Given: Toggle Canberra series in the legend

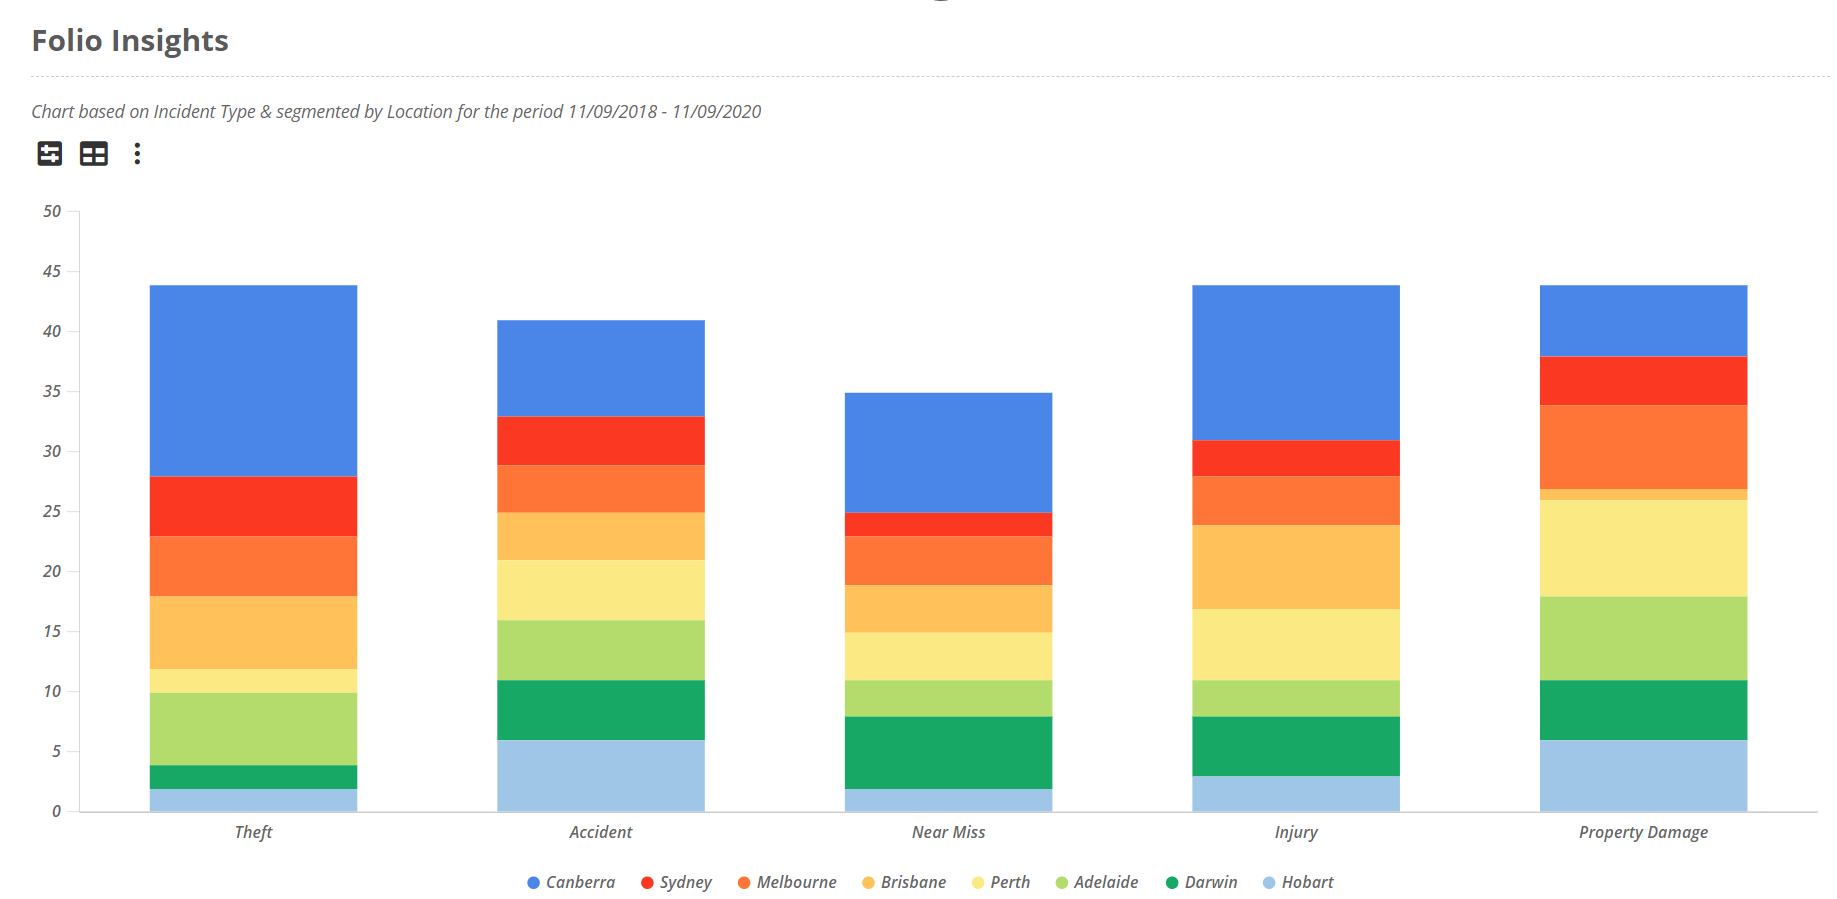Looking at the screenshot, I should point(571,882).
